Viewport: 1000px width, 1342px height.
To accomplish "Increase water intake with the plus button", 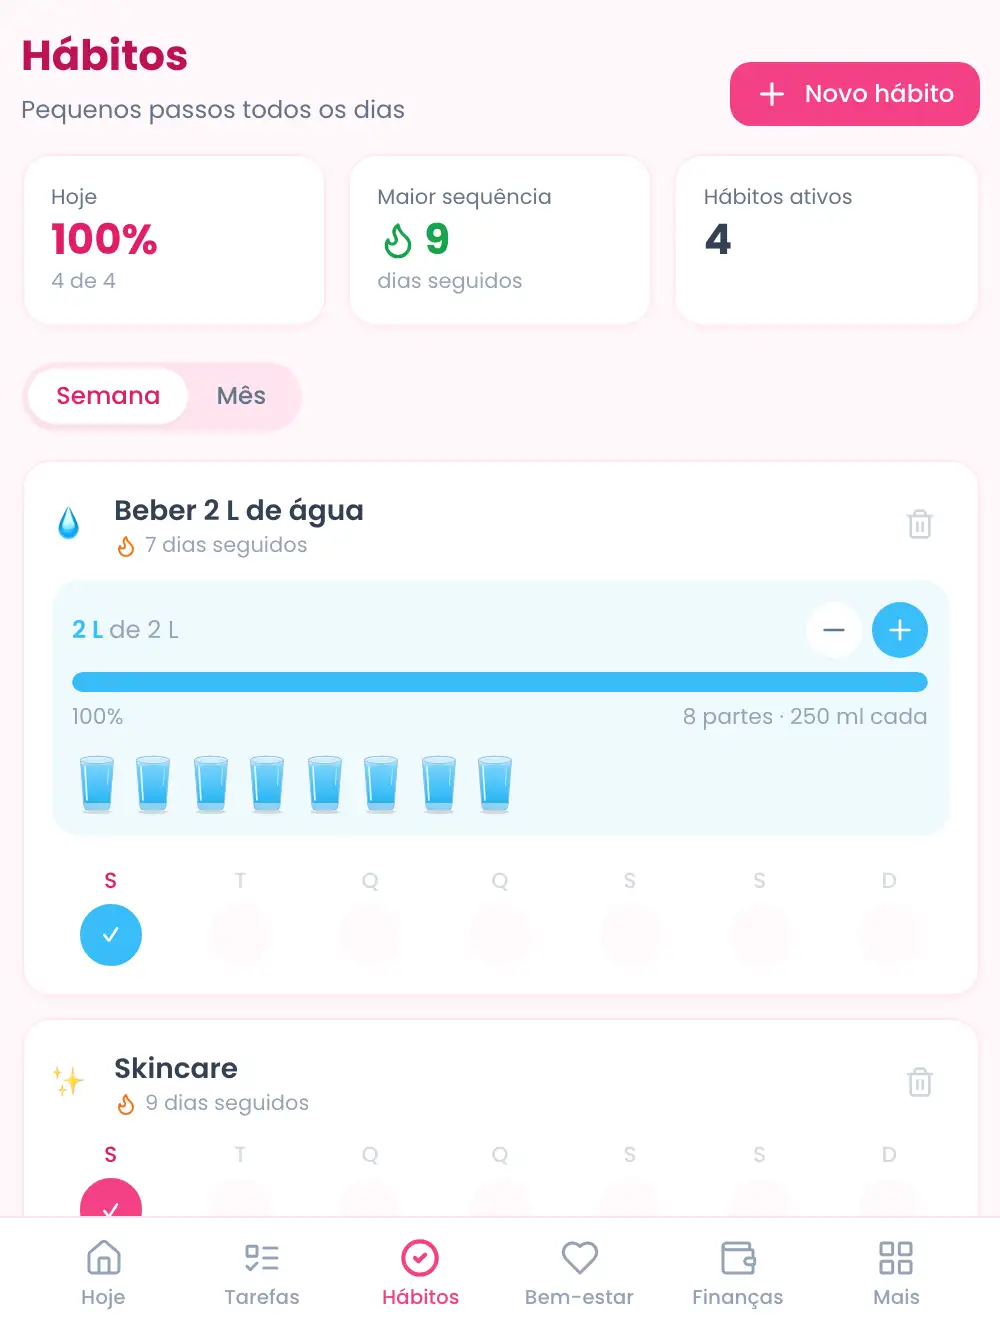I will tap(900, 630).
